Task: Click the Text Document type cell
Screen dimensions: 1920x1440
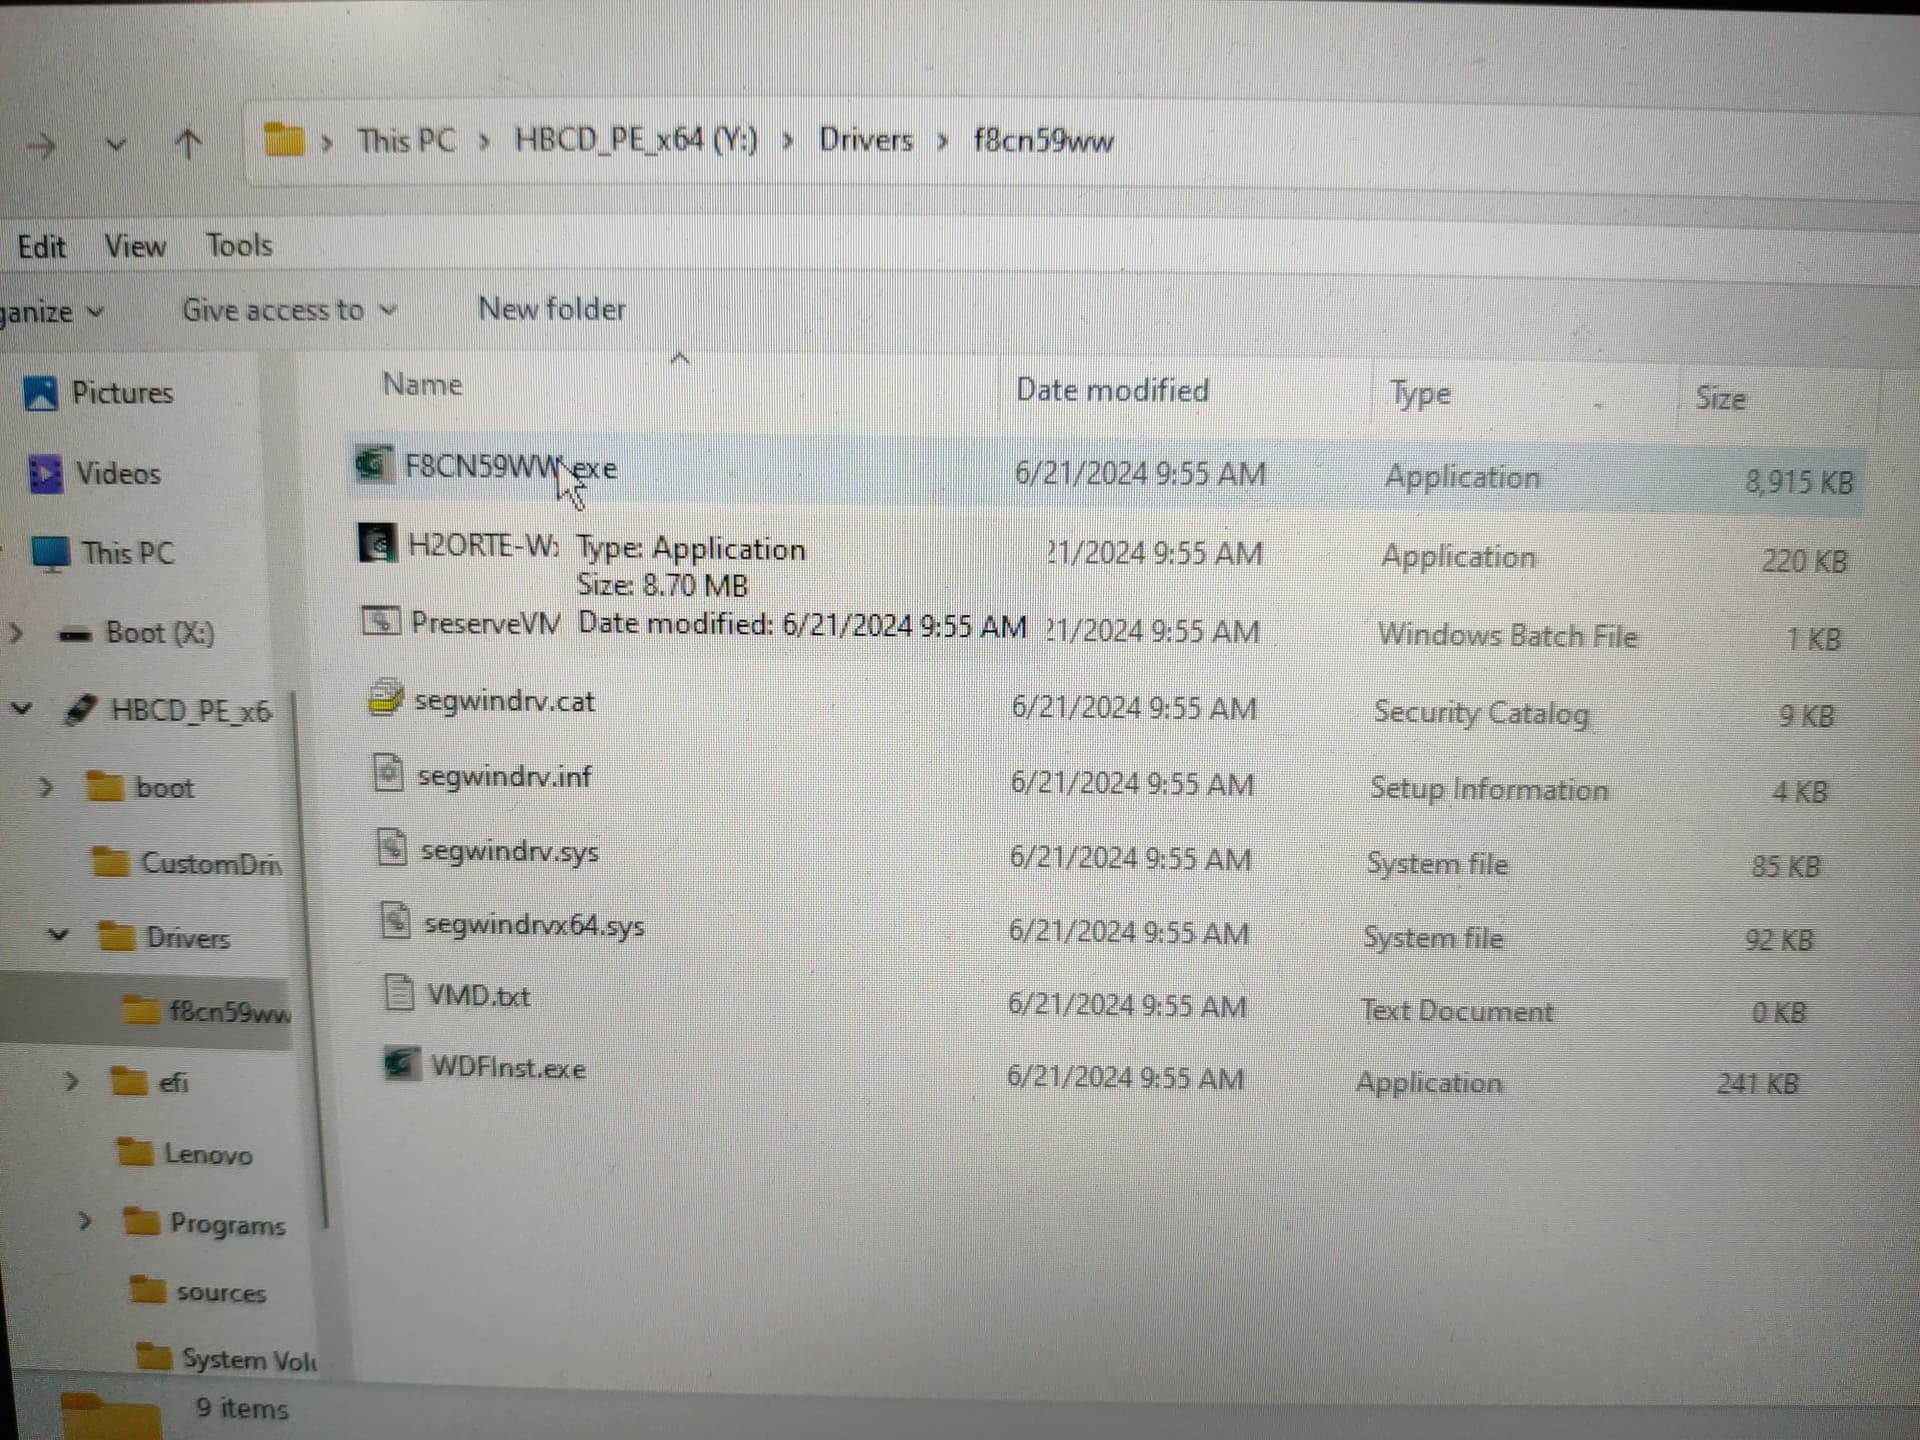Action: click(1457, 1011)
